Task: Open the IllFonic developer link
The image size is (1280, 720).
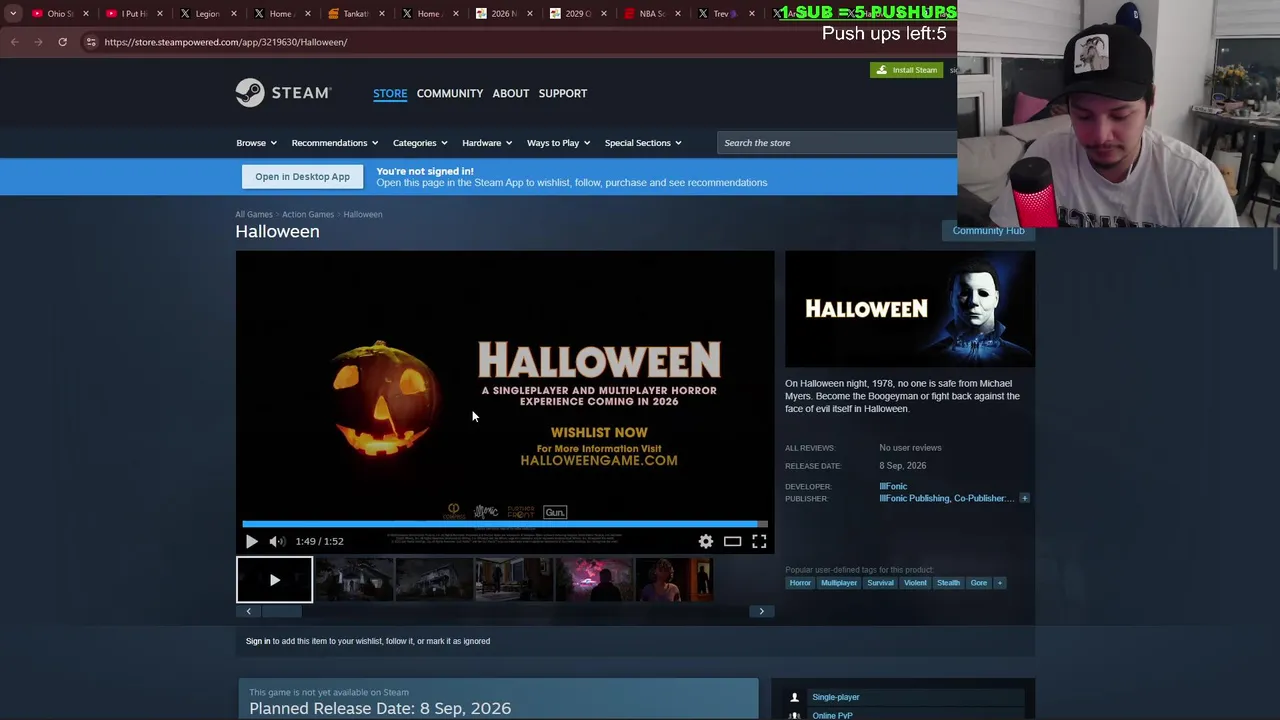Action: coord(893,486)
